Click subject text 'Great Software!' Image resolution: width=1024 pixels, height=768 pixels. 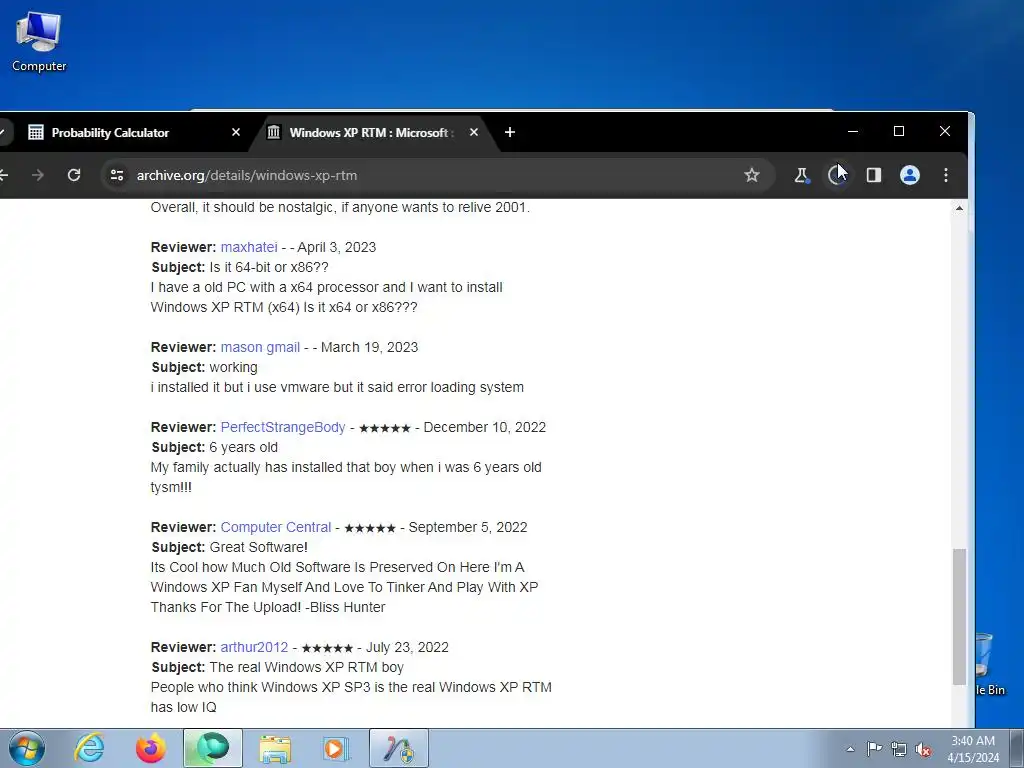click(x=259, y=547)
